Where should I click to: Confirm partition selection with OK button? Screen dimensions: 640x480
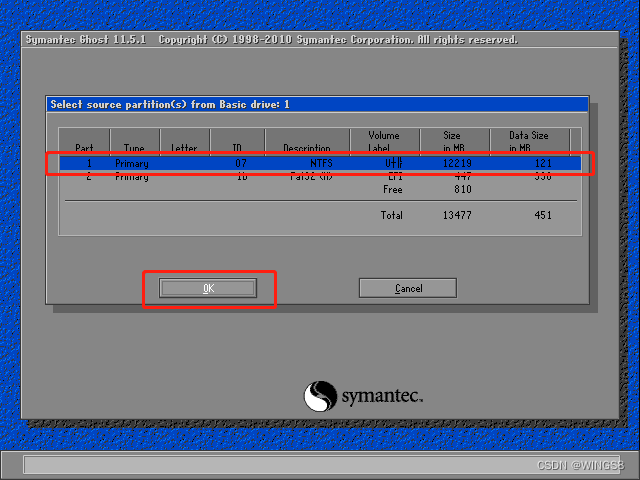(208, 288)
